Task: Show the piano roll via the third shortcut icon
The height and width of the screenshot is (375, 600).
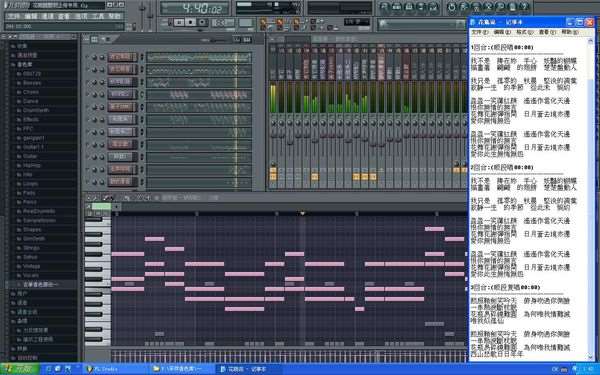Action: 409,7
